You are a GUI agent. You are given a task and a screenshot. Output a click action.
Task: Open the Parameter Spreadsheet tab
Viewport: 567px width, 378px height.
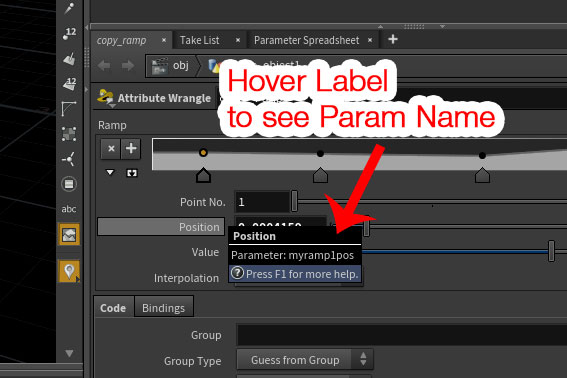[307, 40]
